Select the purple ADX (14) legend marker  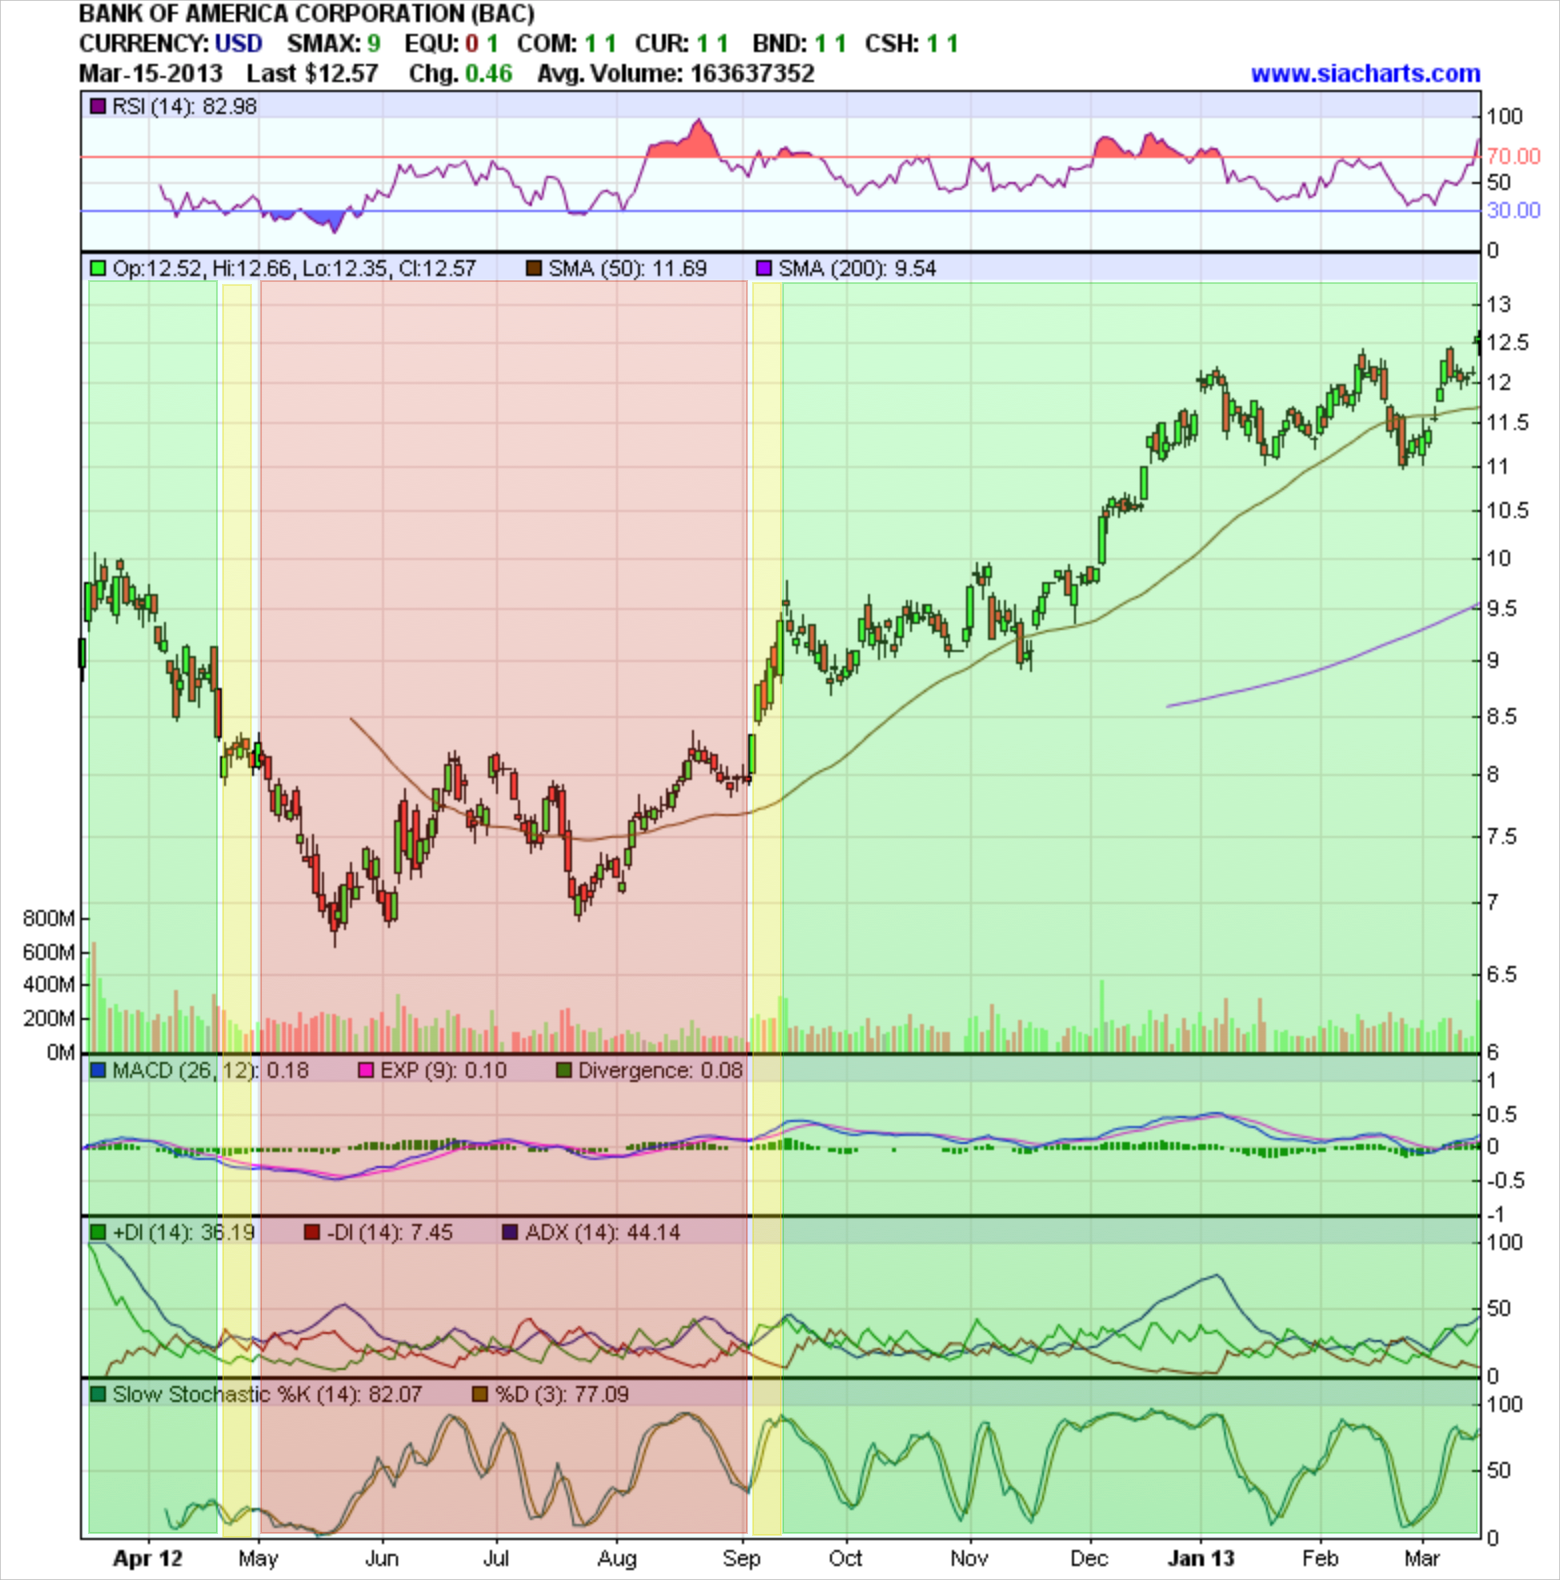[x=510, y=1233]
